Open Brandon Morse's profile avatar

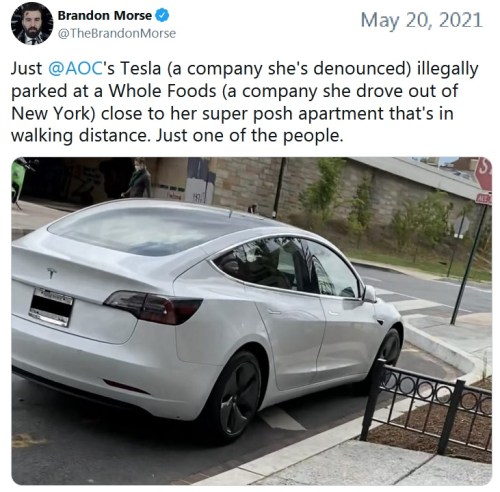(32, 23)
